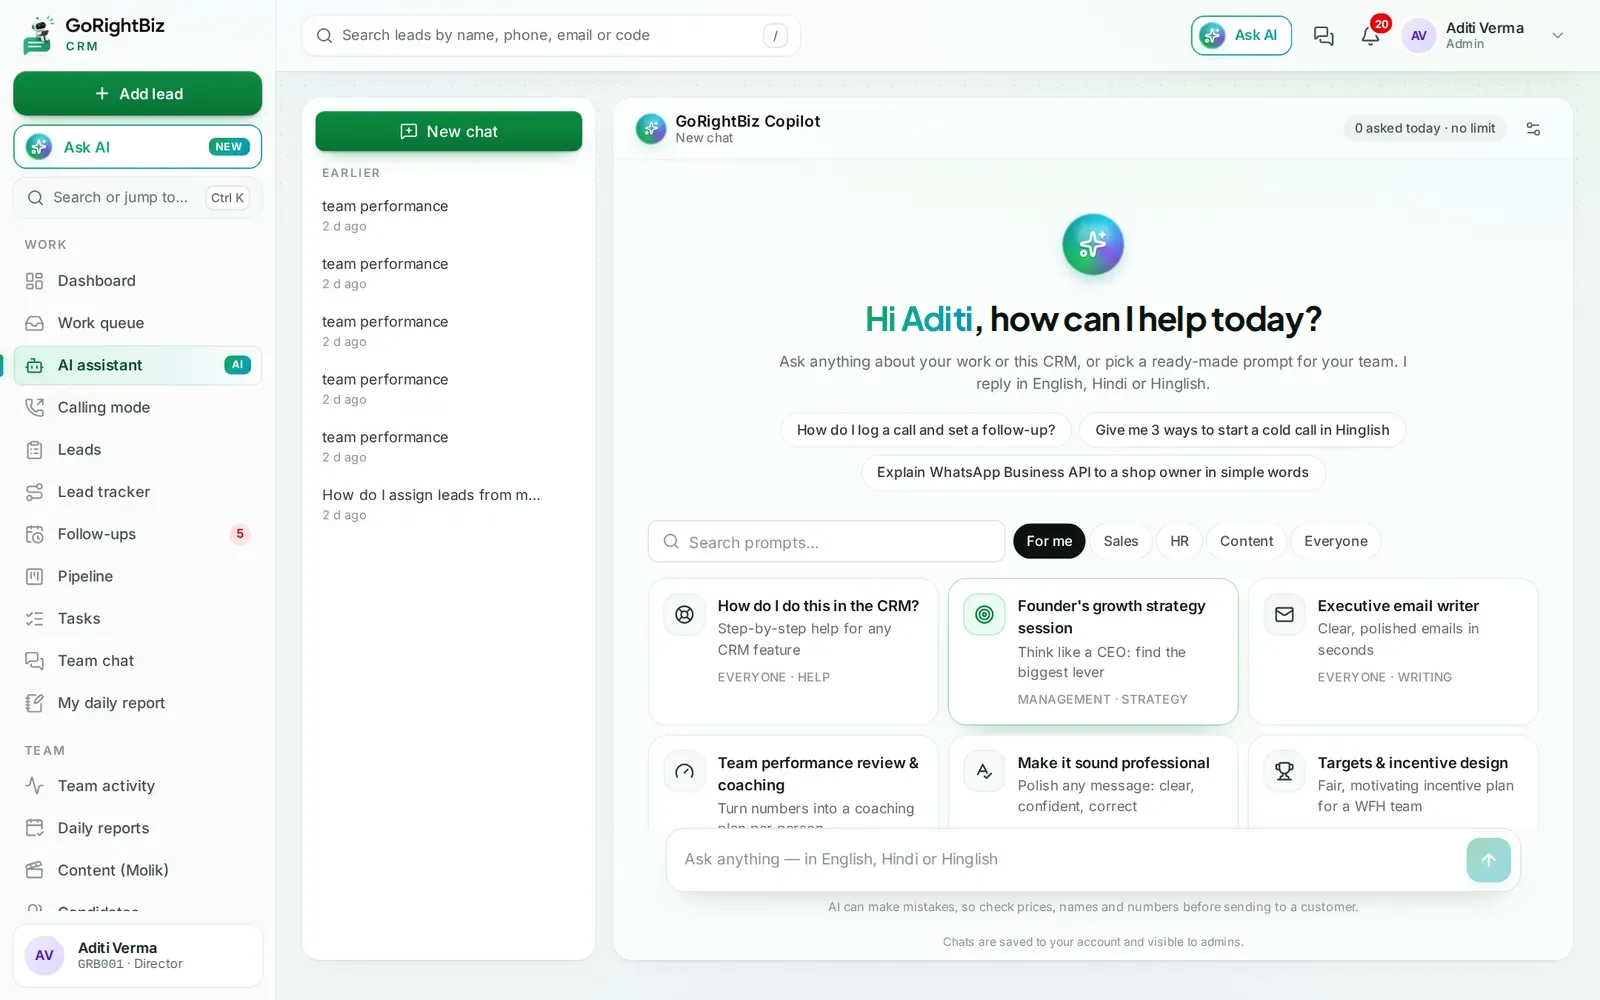
Task: Click the send arrow button in chat box
Action: point(1488,860)
